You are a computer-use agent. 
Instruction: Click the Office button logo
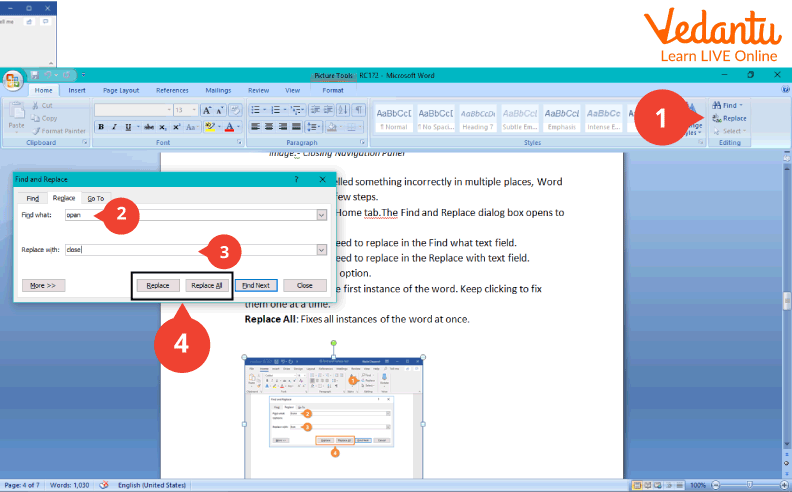point(13,81)
